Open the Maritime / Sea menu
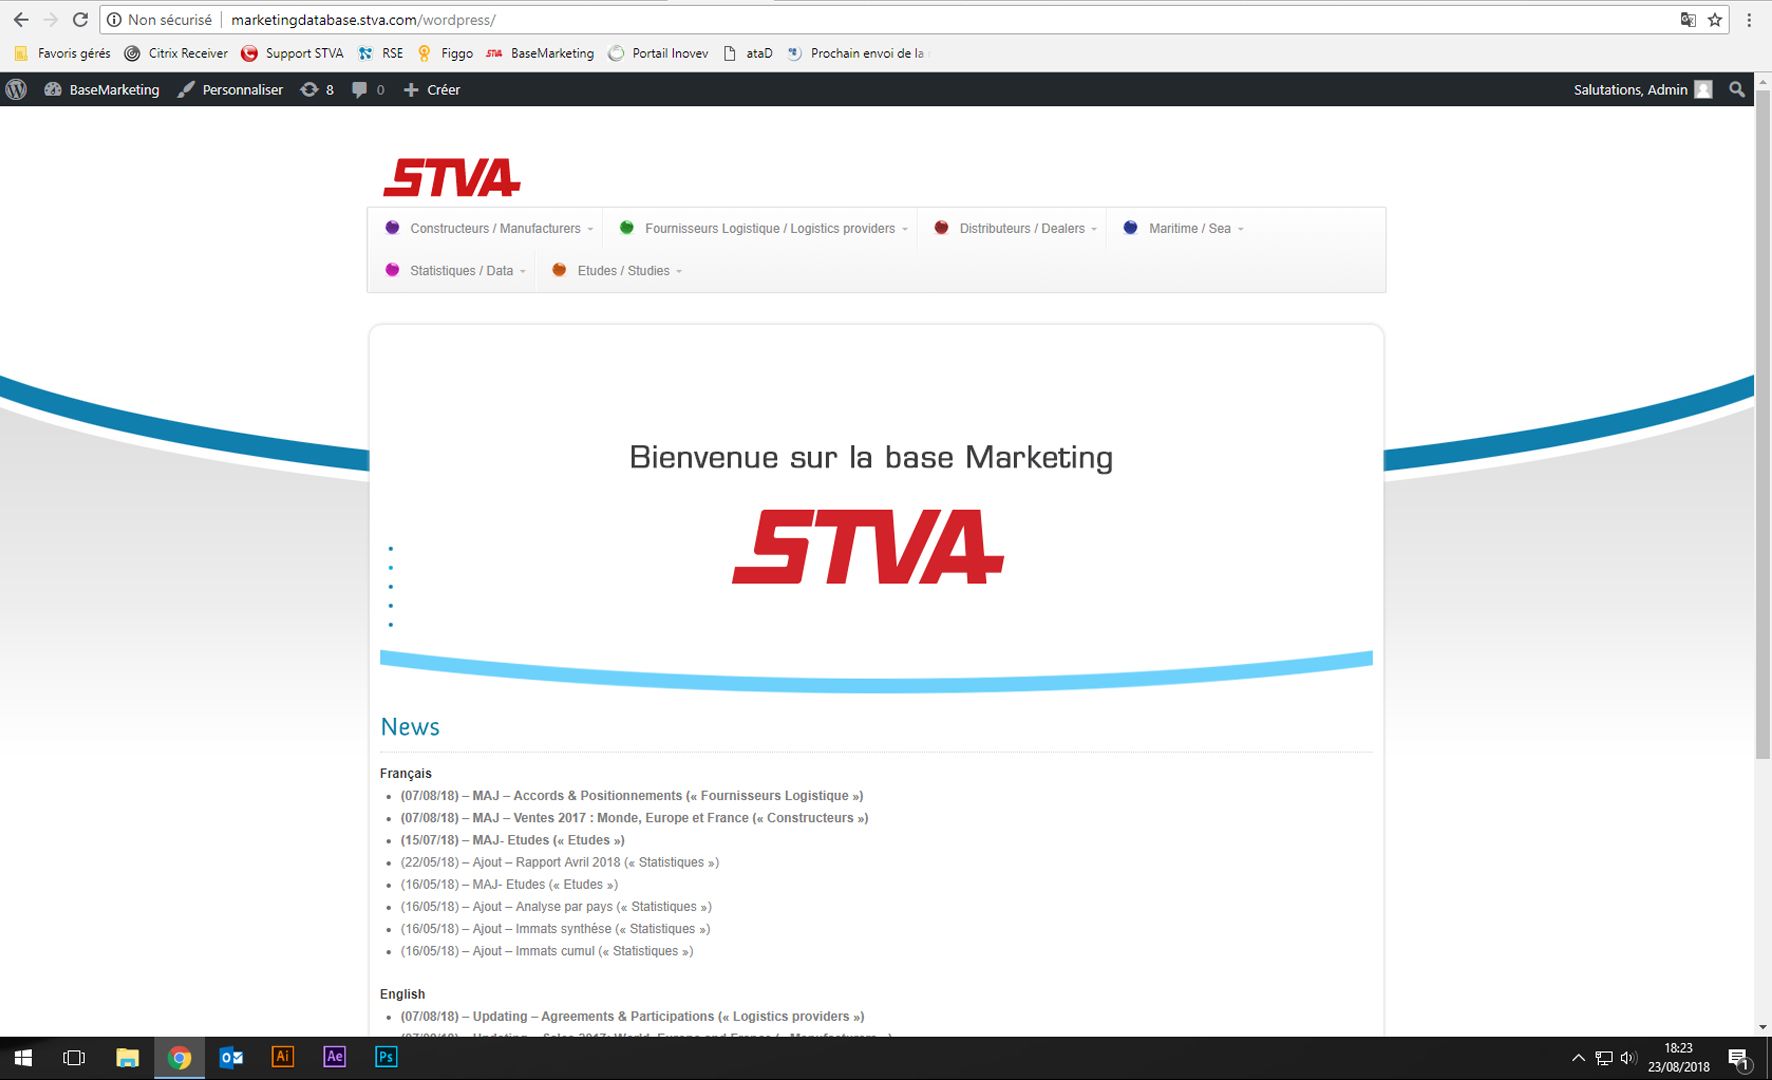Image resolution: width=1772 pixels, height=1080 pixels. pyautogui.click(x=1189, y=228)
